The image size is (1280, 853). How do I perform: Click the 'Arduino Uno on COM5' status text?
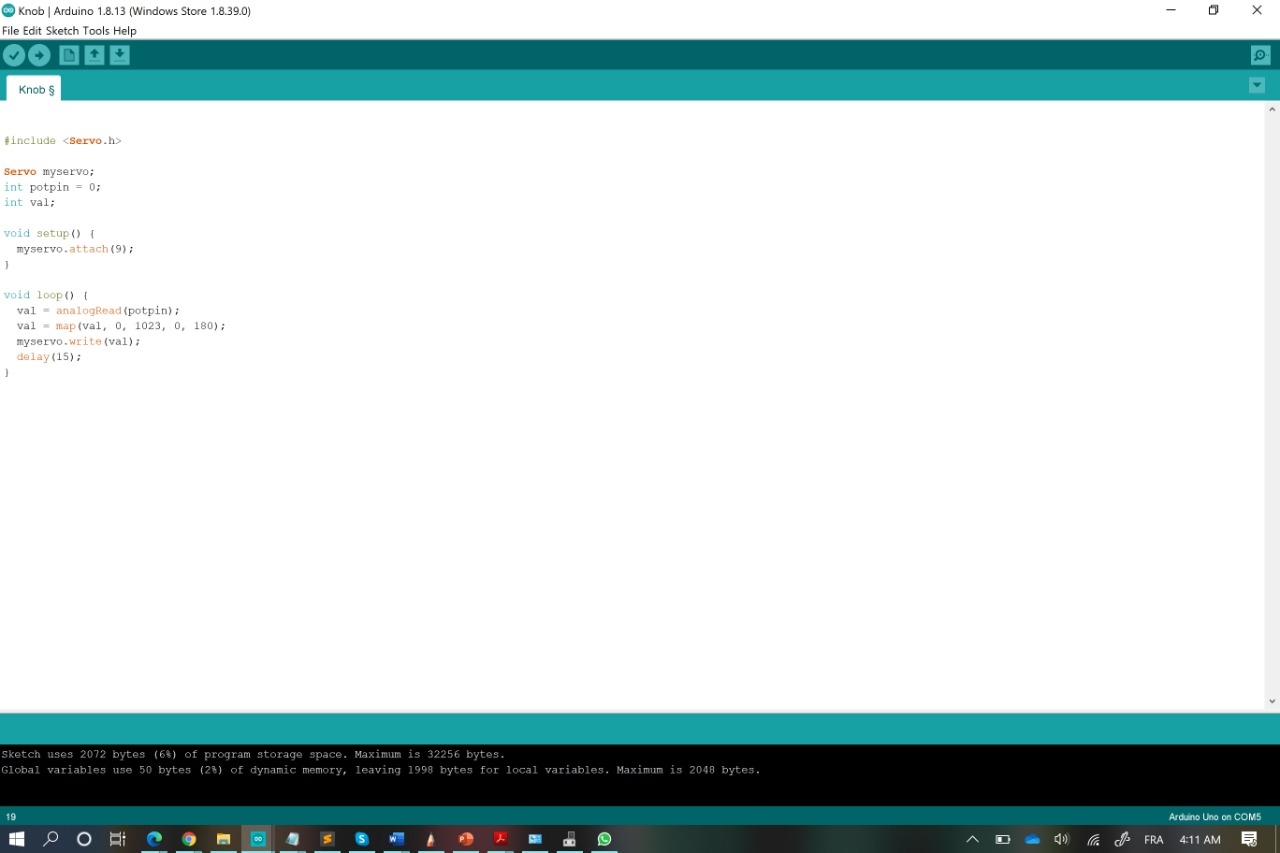tap(1215, 817)
